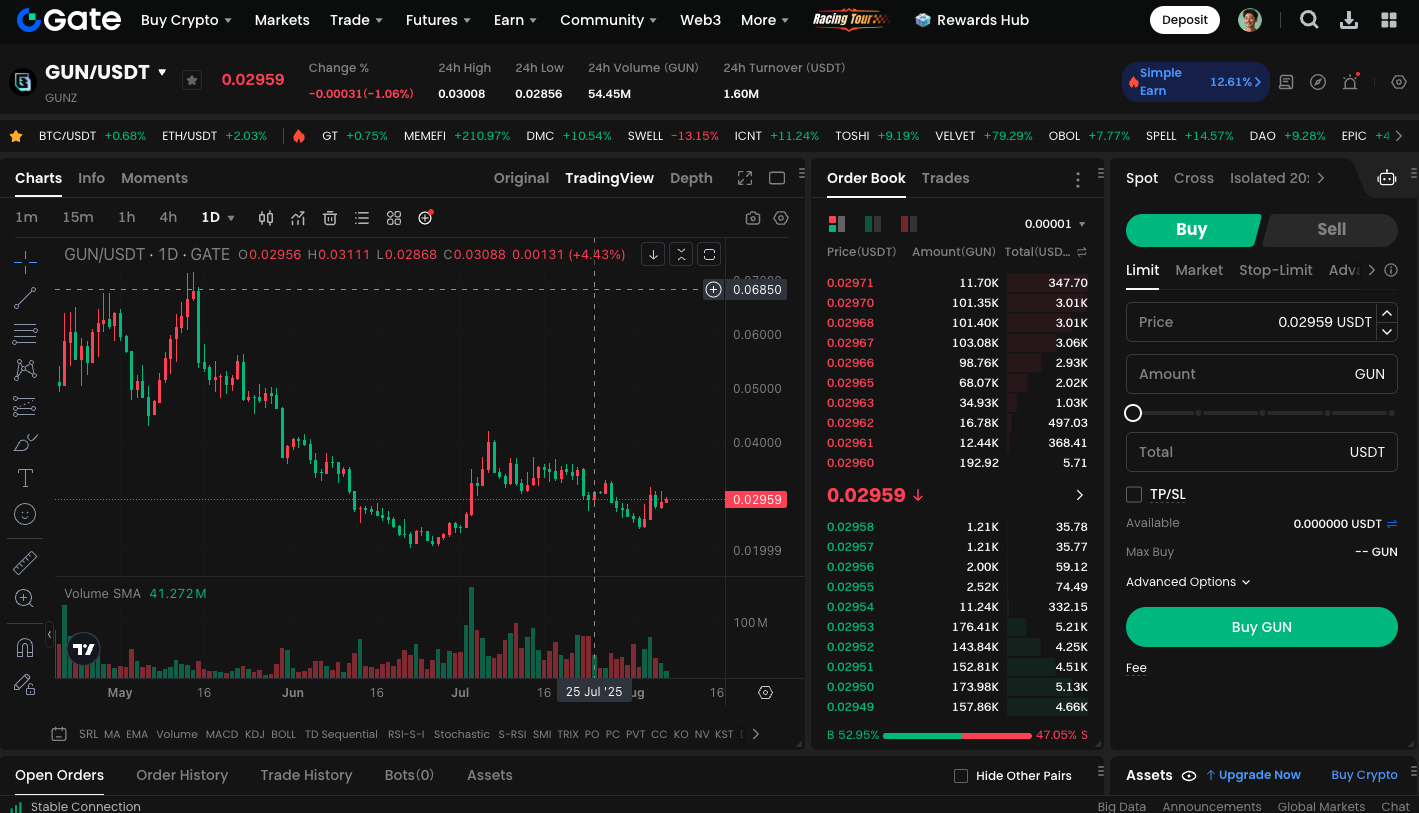Open the indicators icon in chart toolbar
This screenshot has height=813, width=1419.
pyautogui.click(x=298, y=218)
